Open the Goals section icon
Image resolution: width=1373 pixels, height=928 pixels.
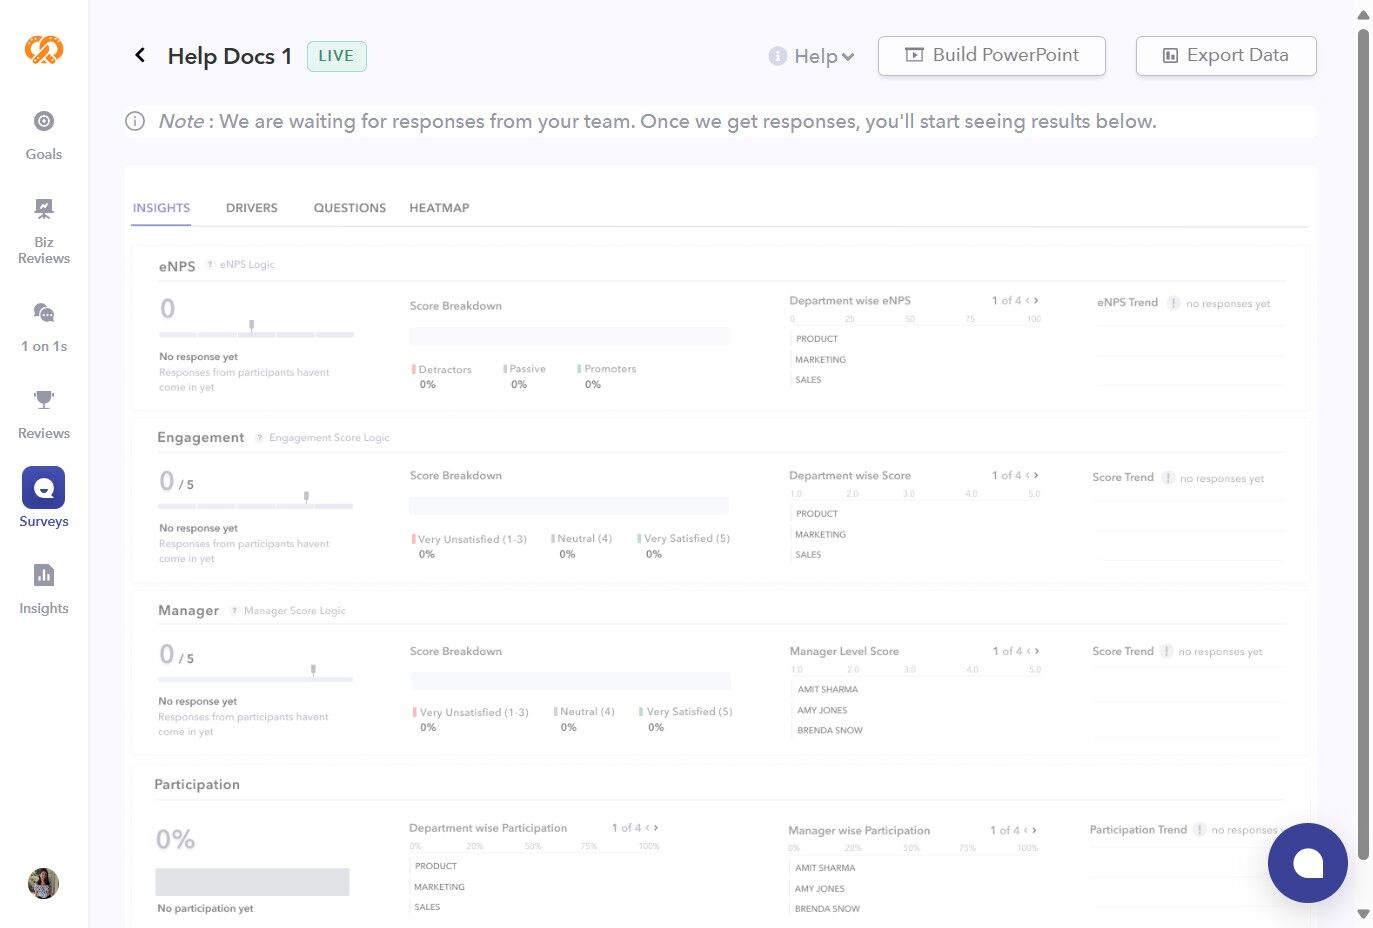tap(44, 122)
